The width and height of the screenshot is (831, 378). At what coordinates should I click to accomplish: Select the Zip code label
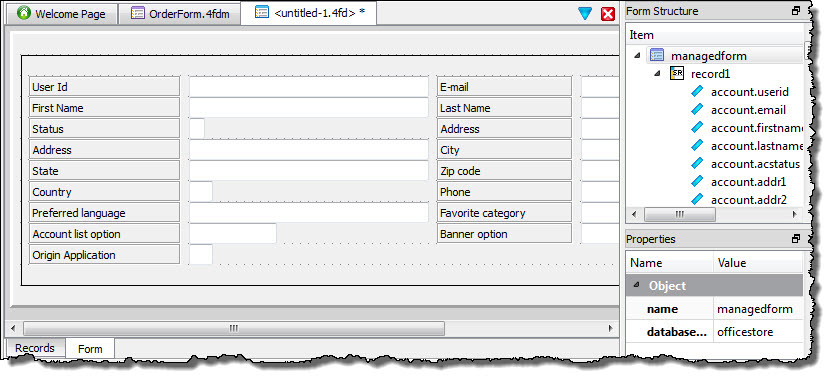click(504, 171)
